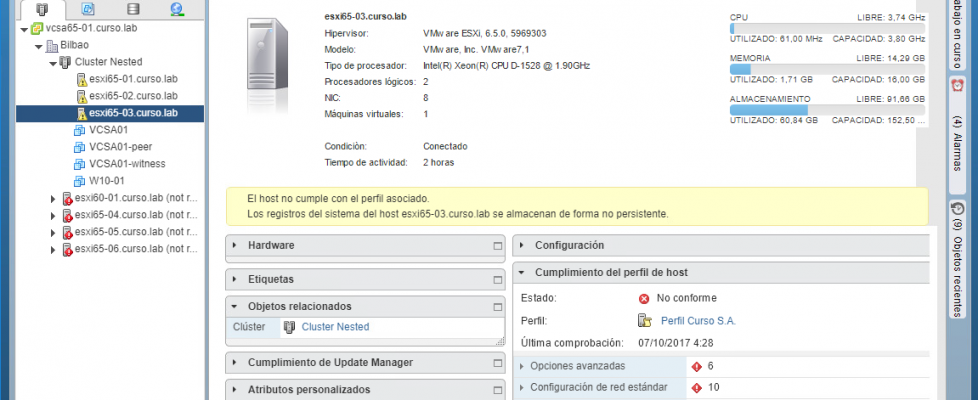This screenshot has height=400, width=978.
Task: Collapse the vcsa65-01.curso.lab tree node
Action: tap(24, 29)
